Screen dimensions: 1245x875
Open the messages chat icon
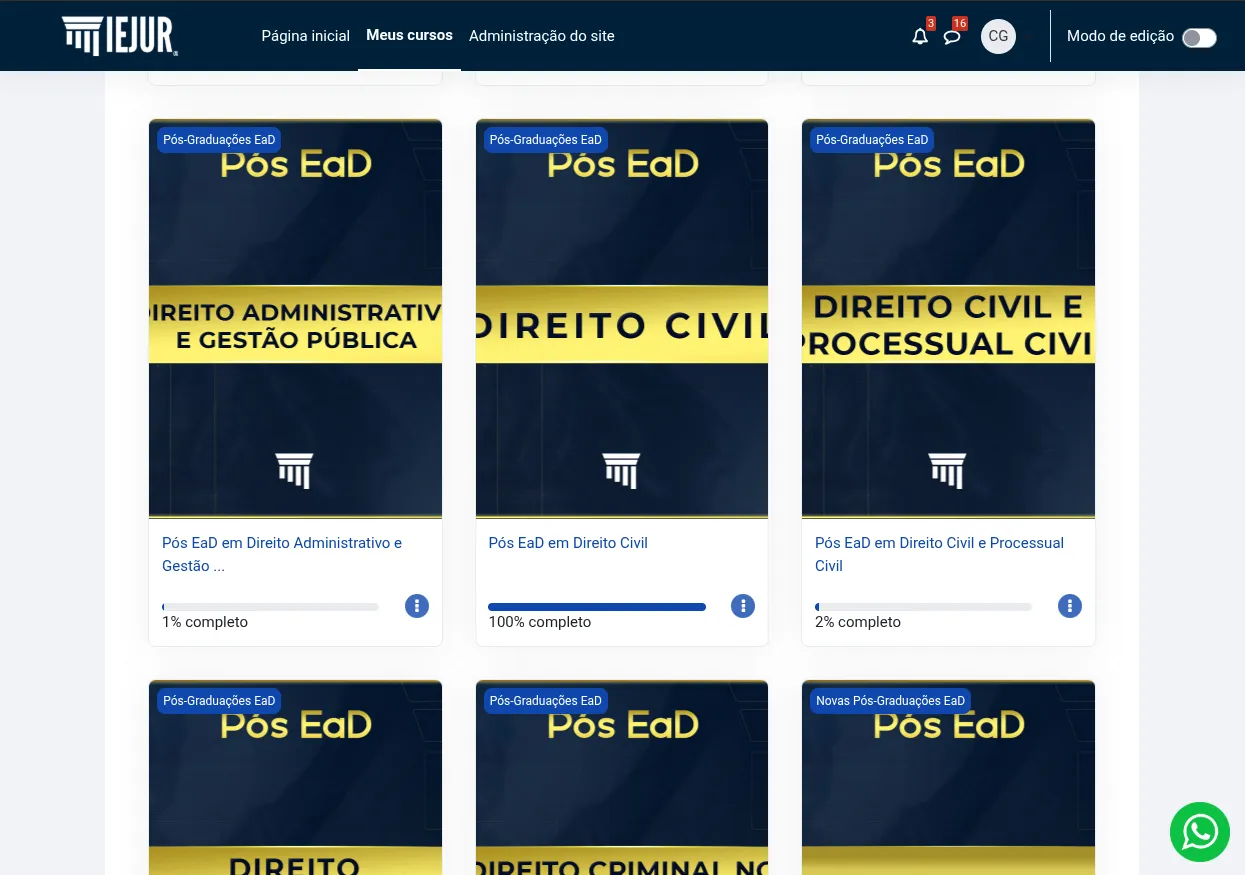[951, 36]
